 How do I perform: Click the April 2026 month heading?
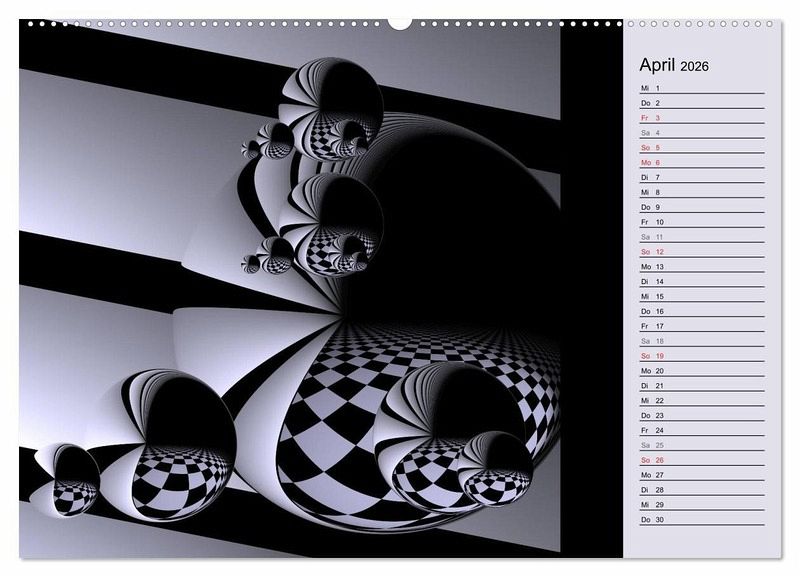click(x=674, y=65)
